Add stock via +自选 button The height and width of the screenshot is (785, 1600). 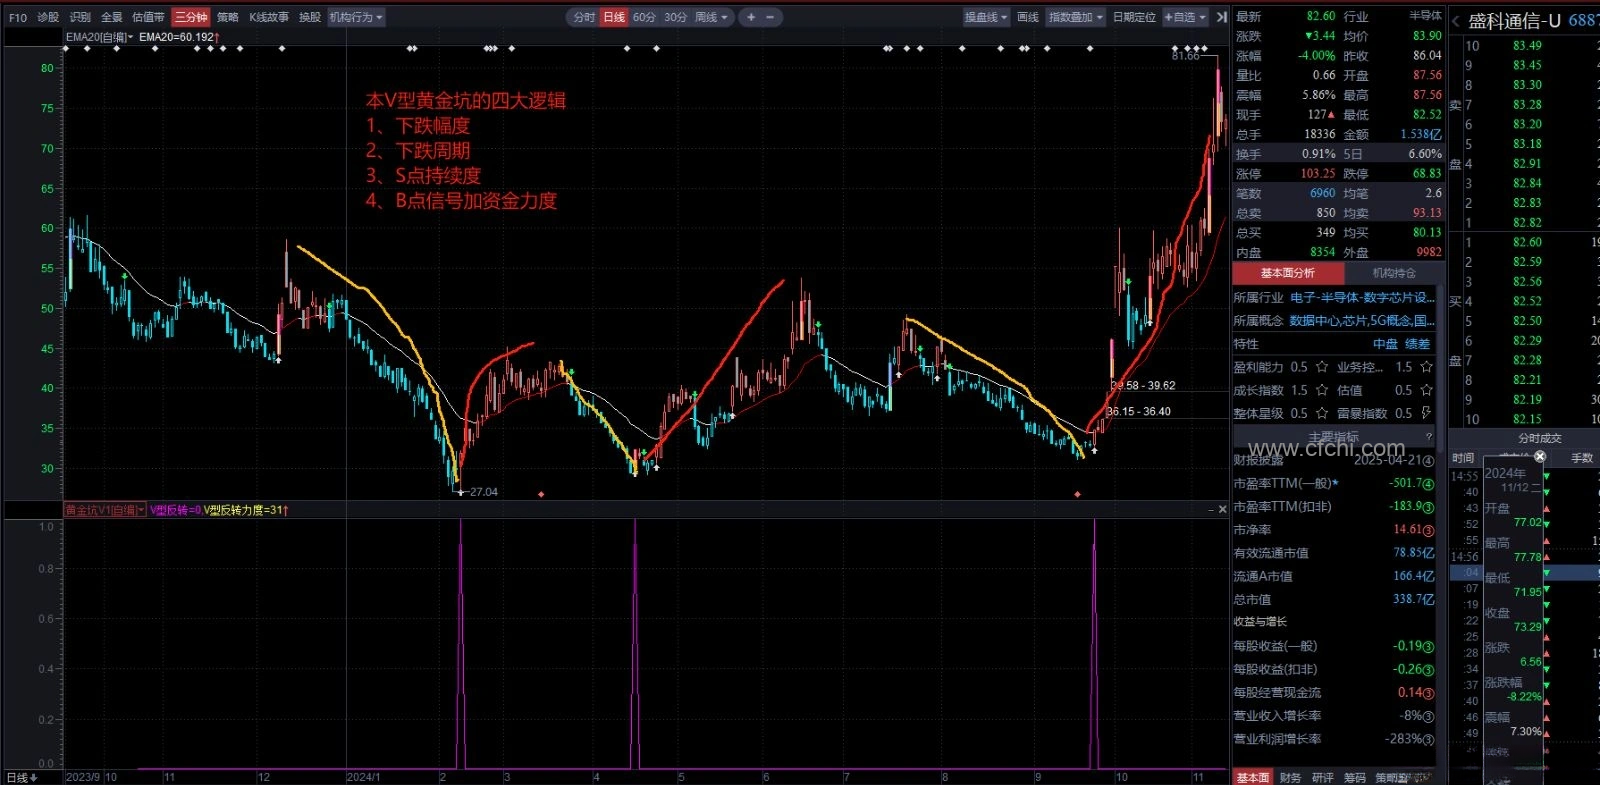[1185, 17]
